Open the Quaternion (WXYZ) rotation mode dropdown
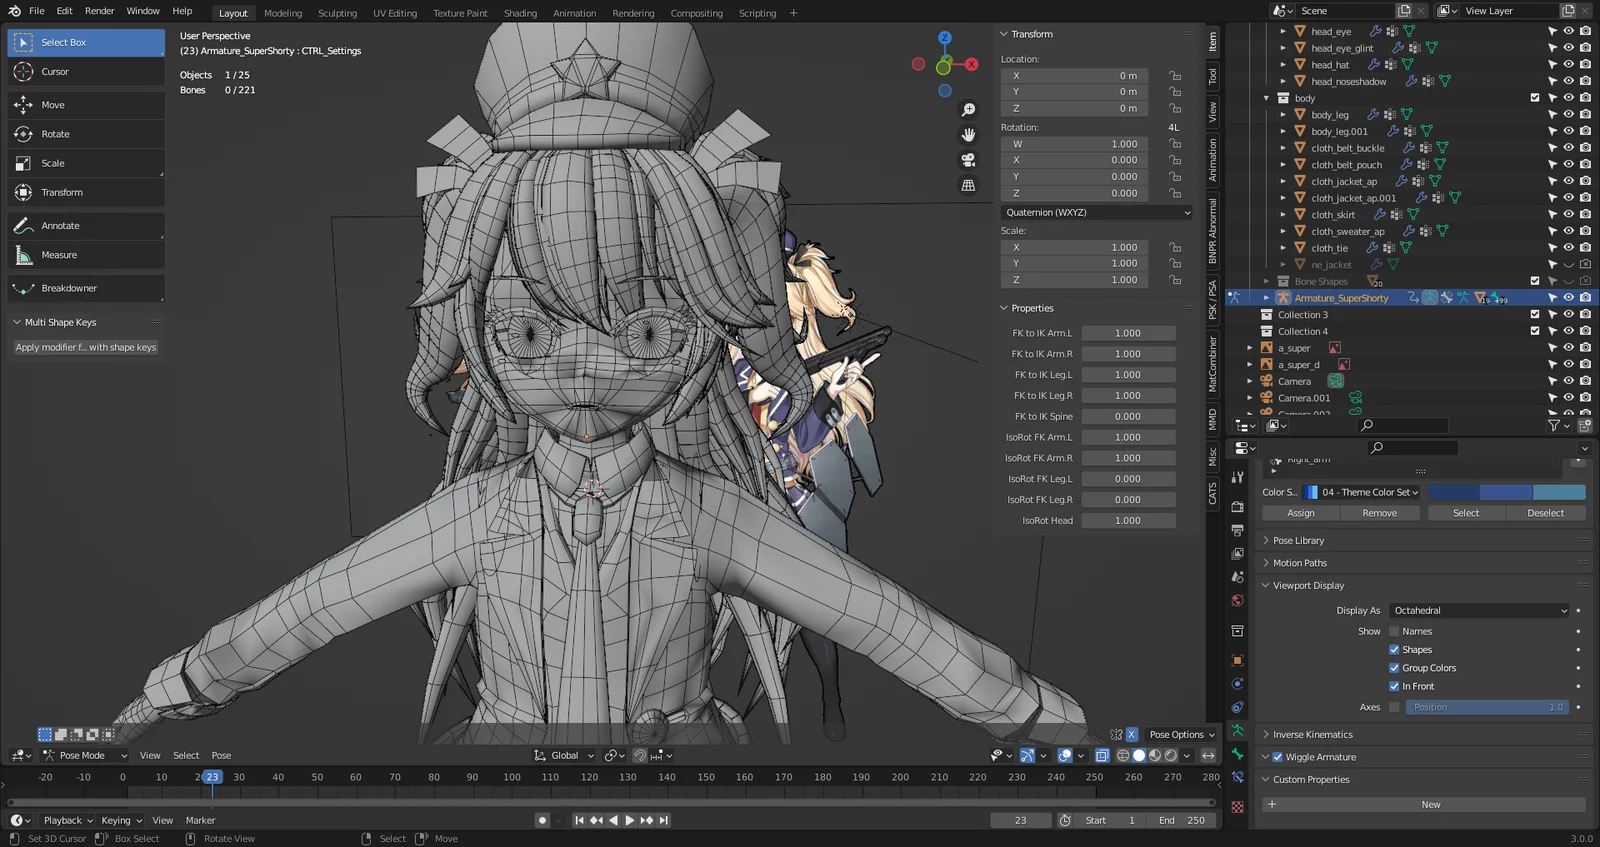This screenshot has height=847, width=1600. coord(1097,212)
